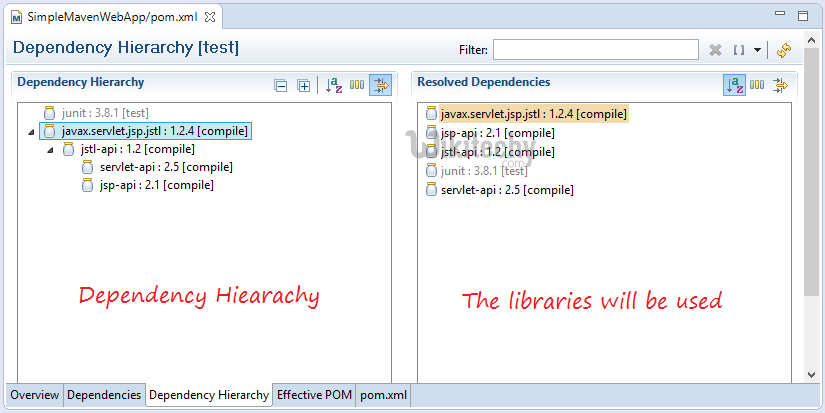The width and height of the screenshot is (825, 413).
Task: Open the Dependencies tab
Action: [x=104, y=395]
